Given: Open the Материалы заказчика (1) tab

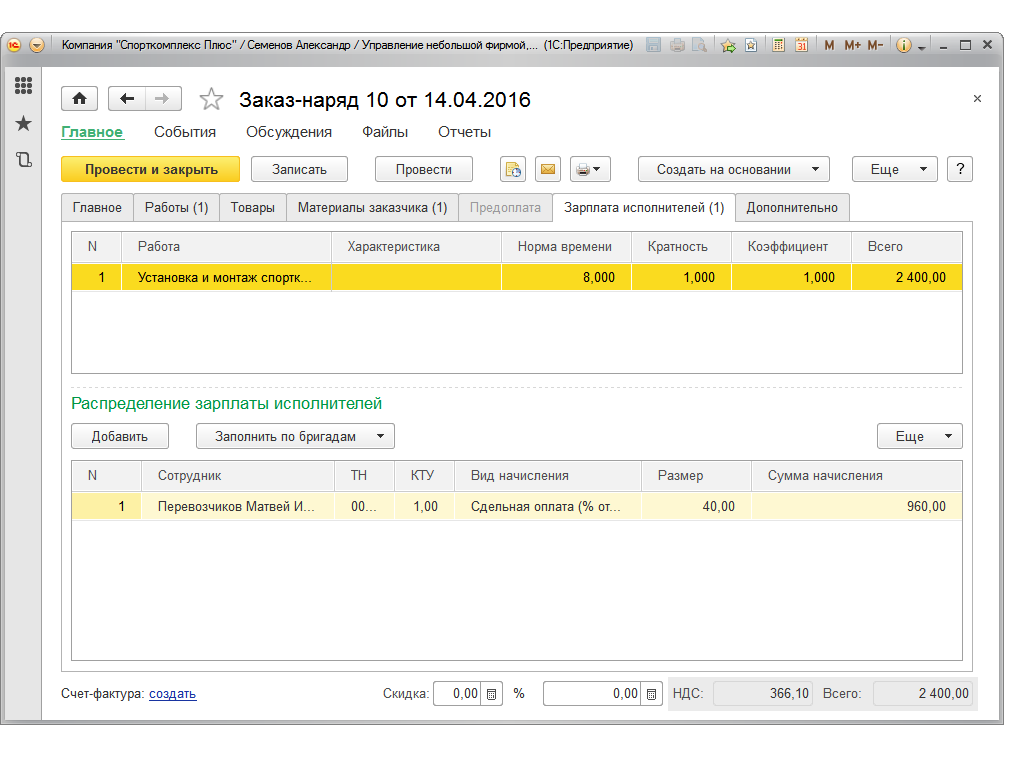Looking at the screenshot, I should pyautogui.click(x=372, y=207).
